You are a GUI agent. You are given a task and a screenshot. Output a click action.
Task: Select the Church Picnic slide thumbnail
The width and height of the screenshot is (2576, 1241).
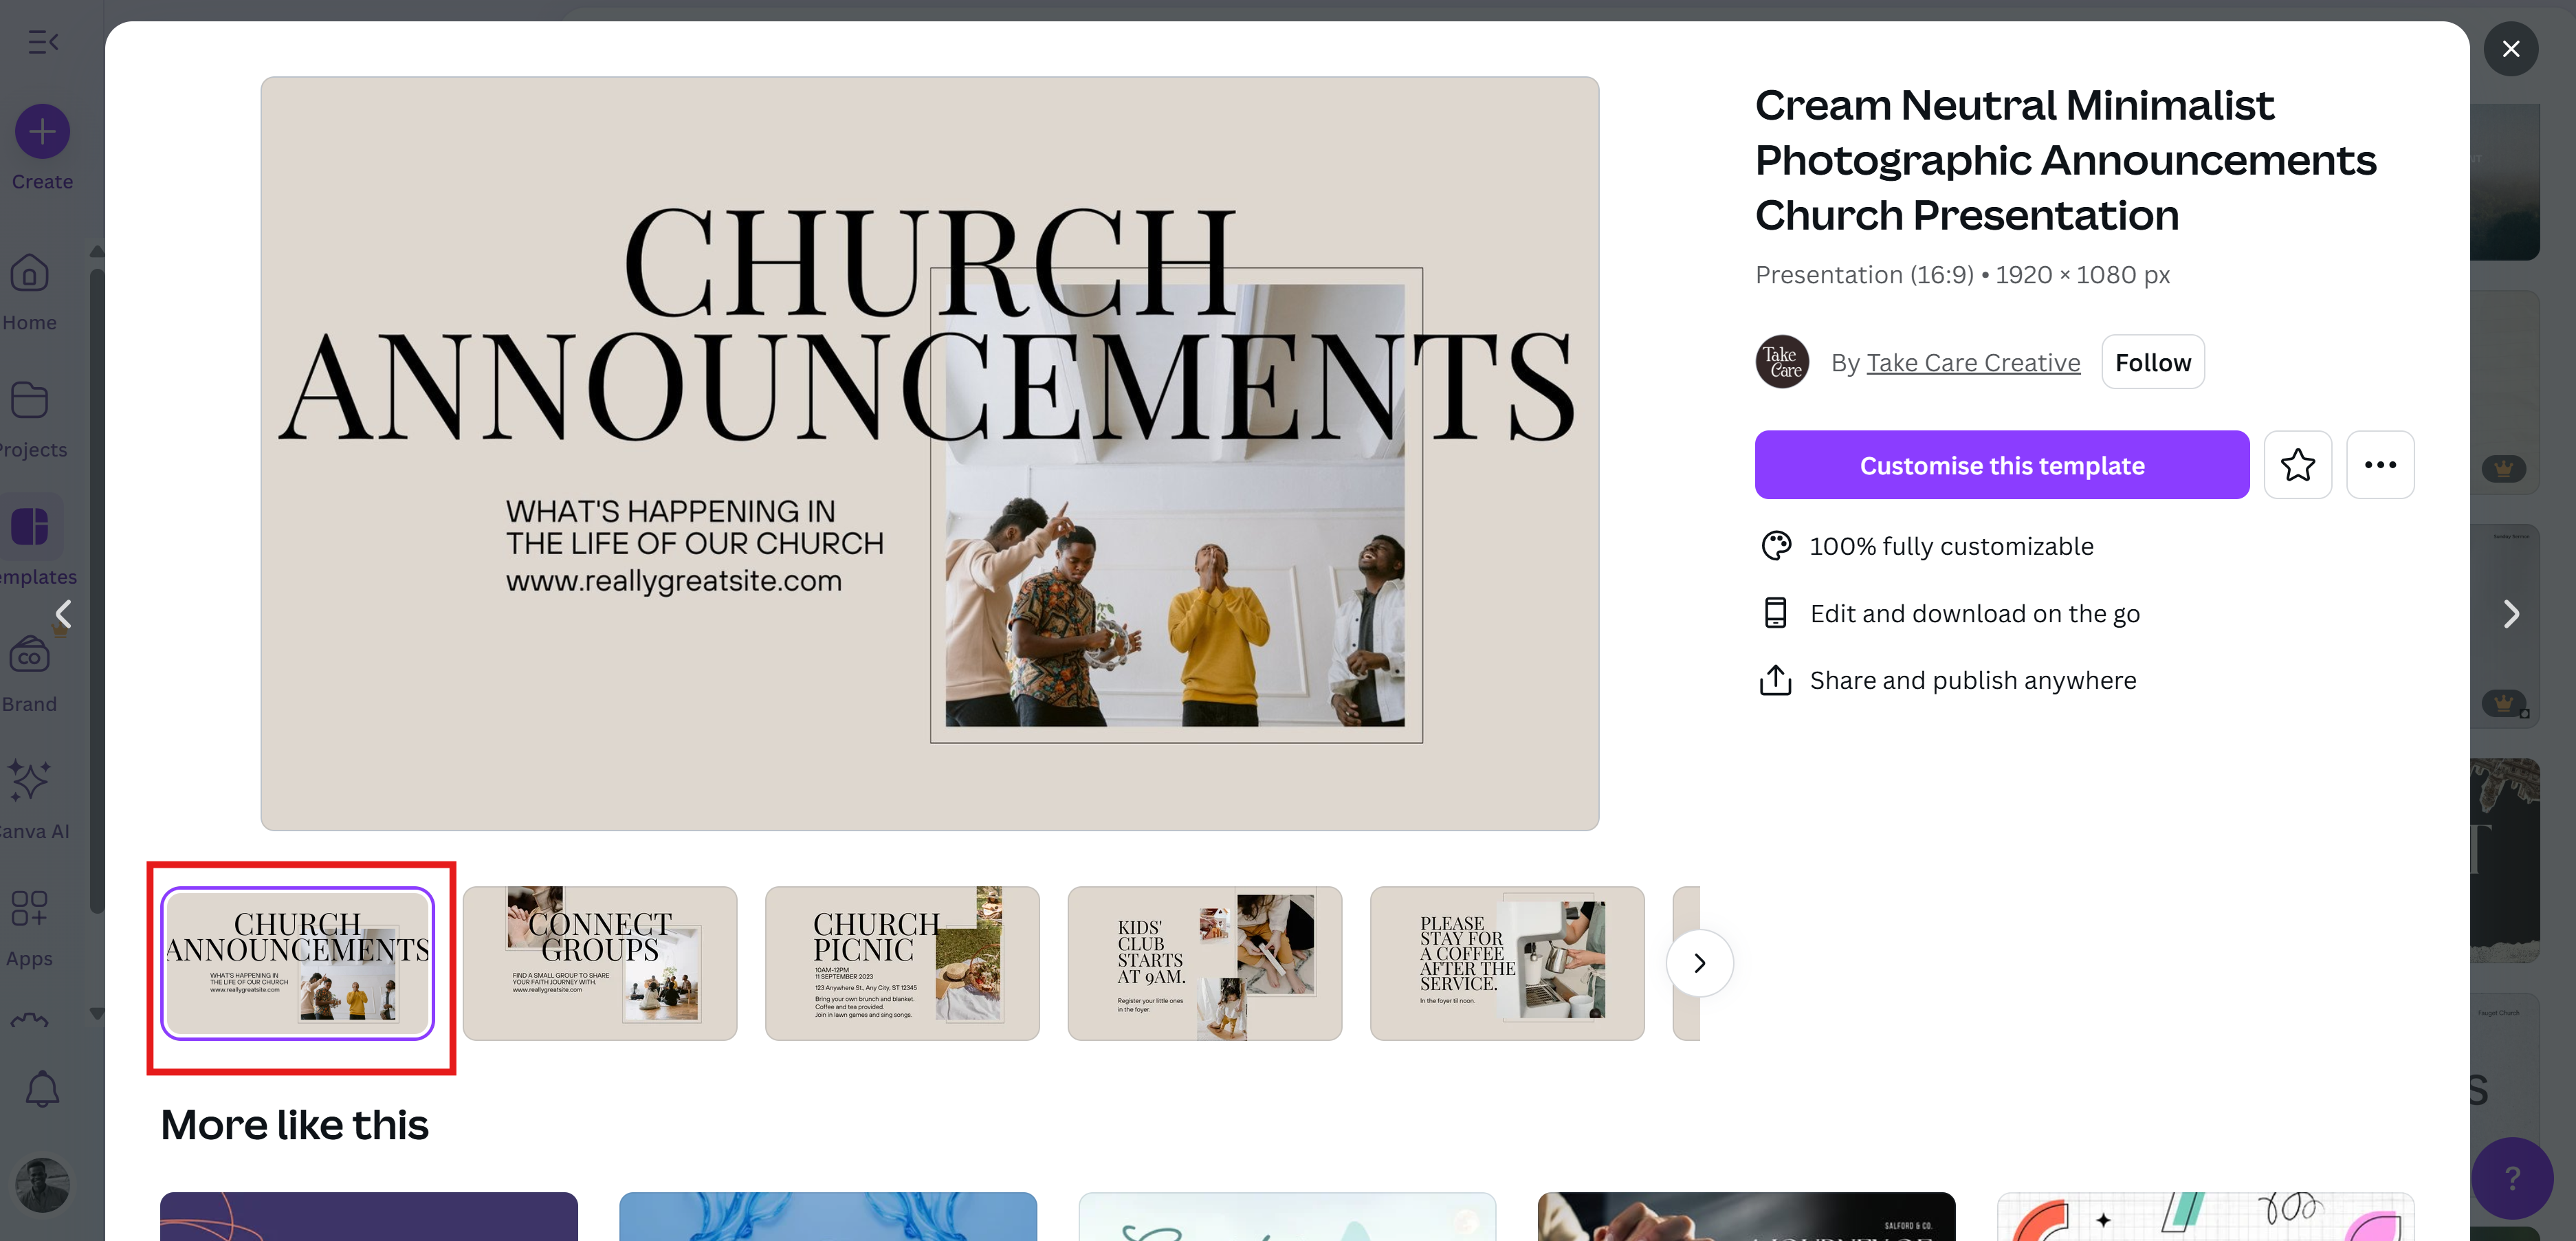click(901, 962)
